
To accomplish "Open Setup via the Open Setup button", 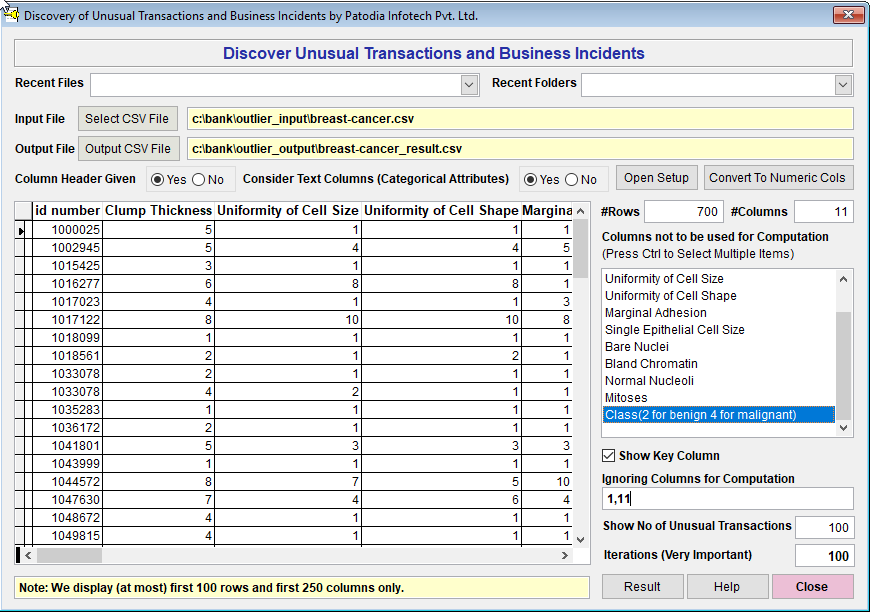I will click(x=656, y=178).
